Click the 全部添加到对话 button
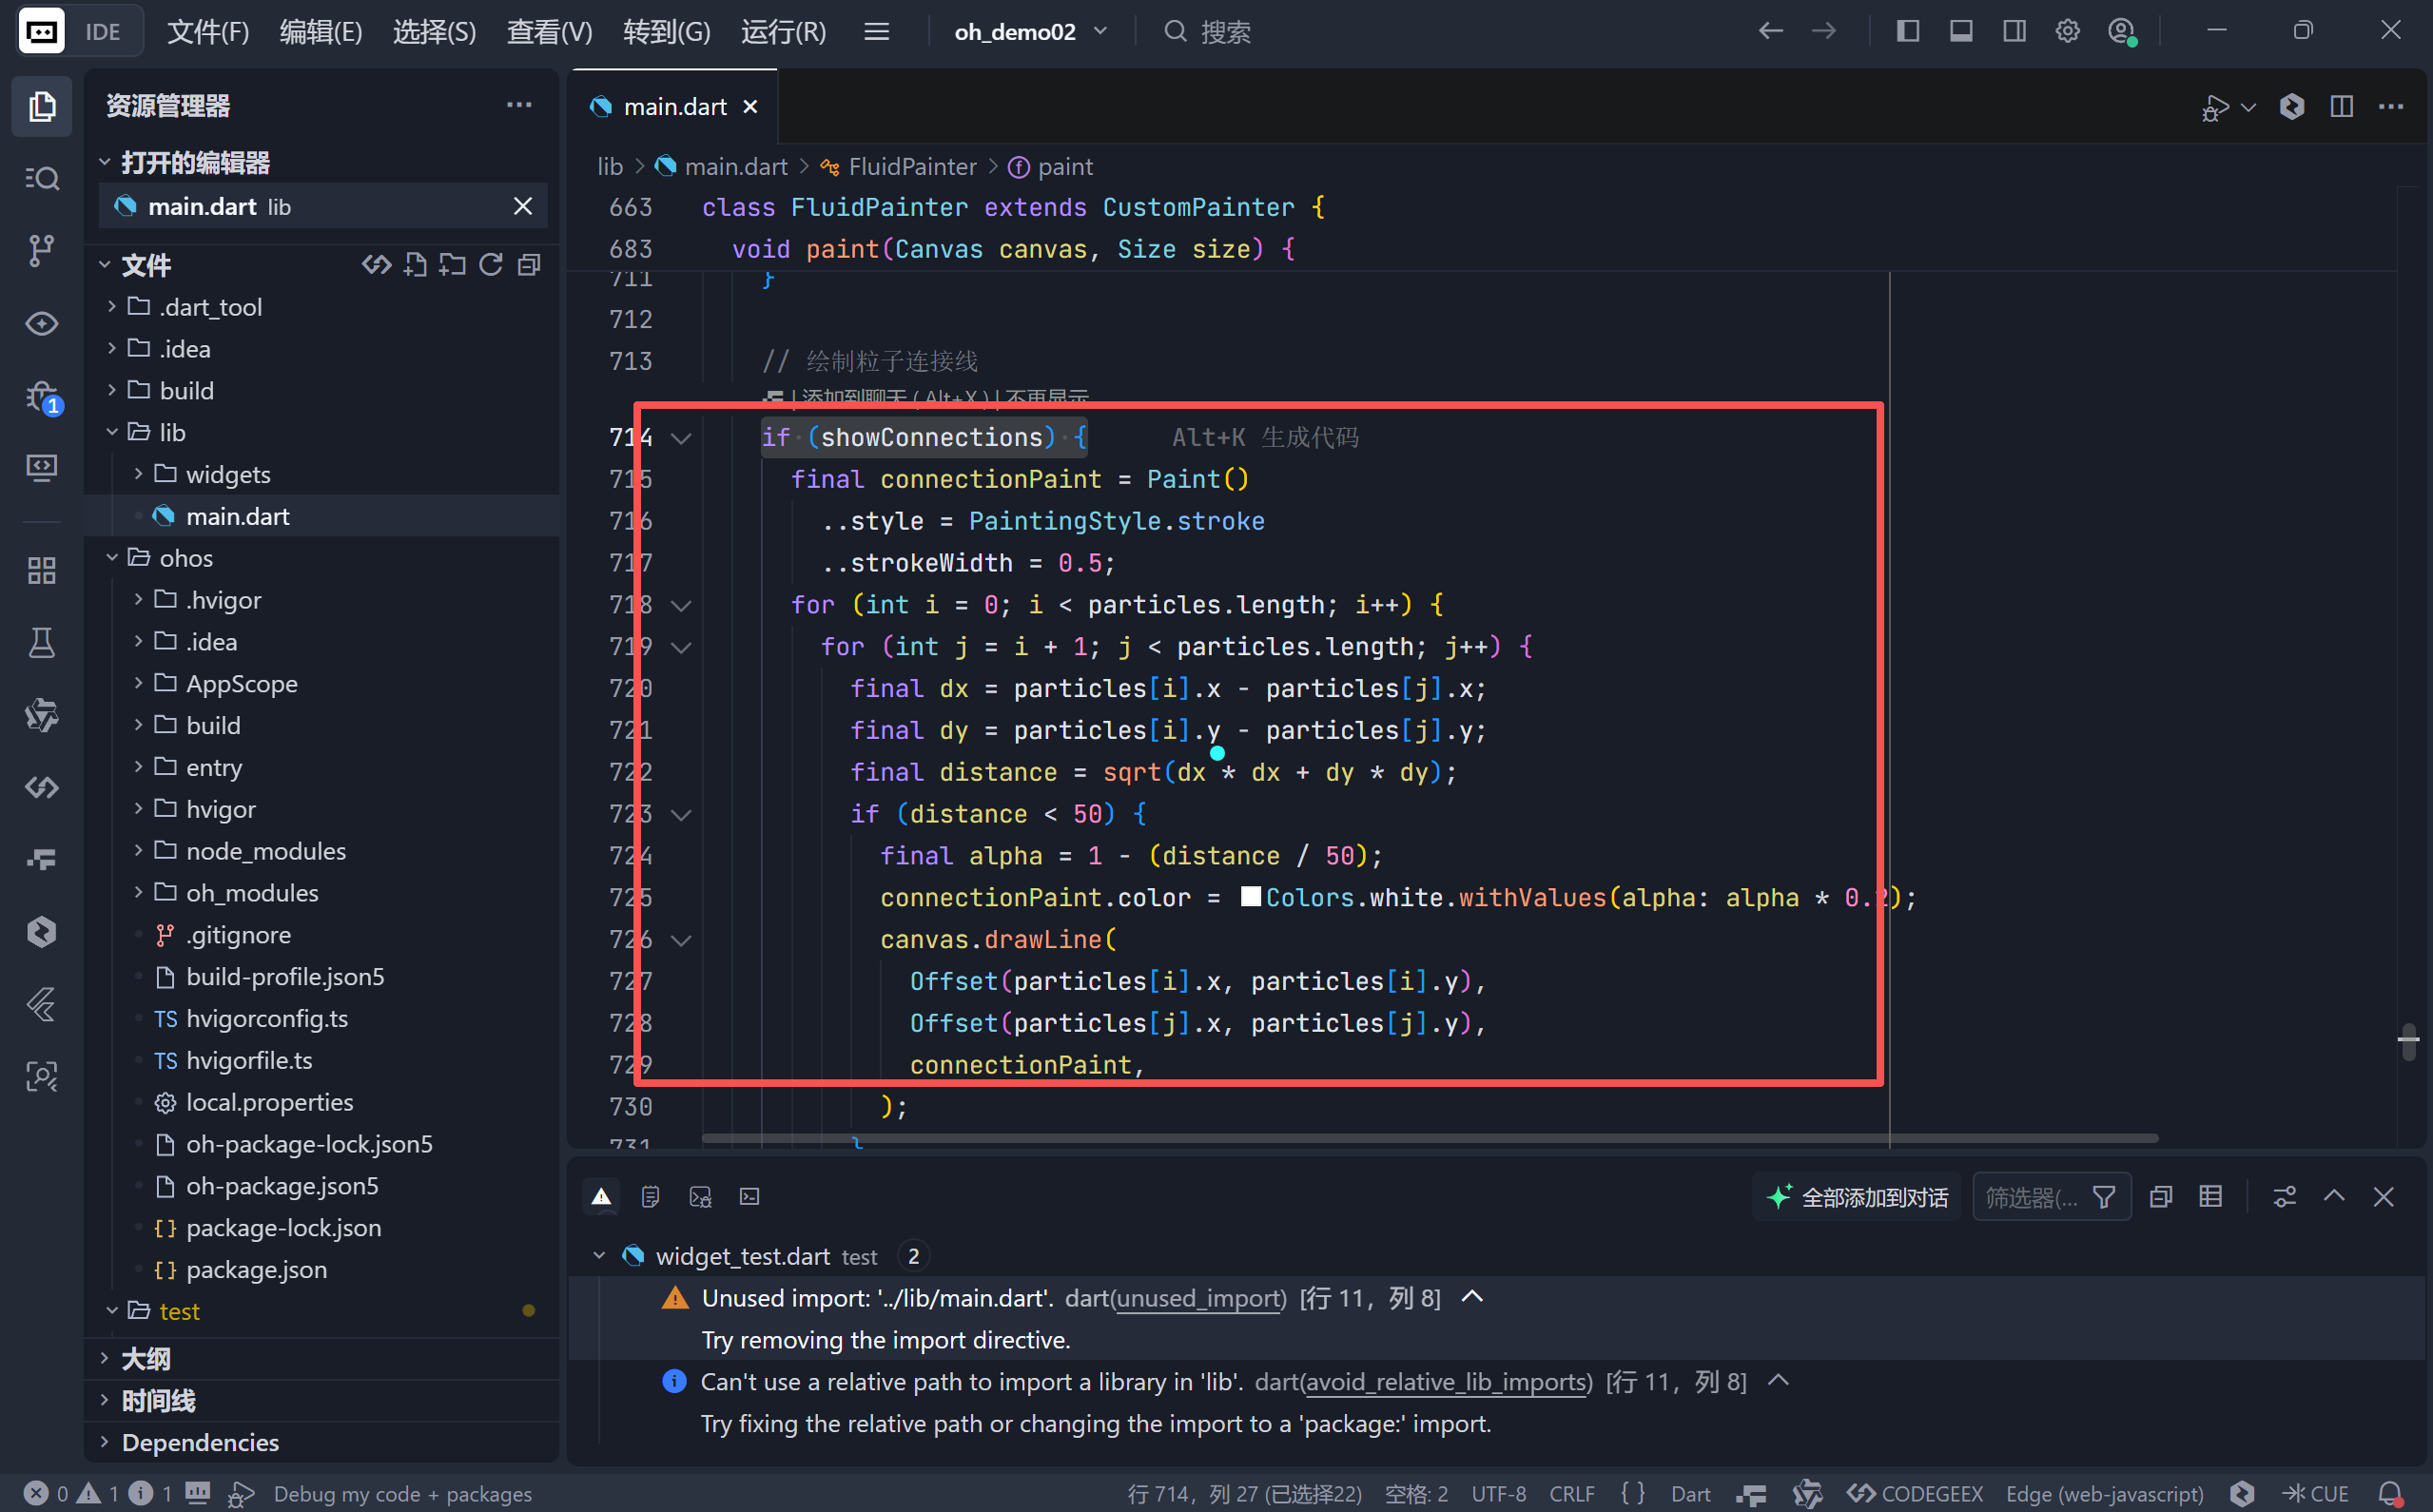Image resolution: width=2433 pixels, height=1512 pixels. click(1857, 1197)
